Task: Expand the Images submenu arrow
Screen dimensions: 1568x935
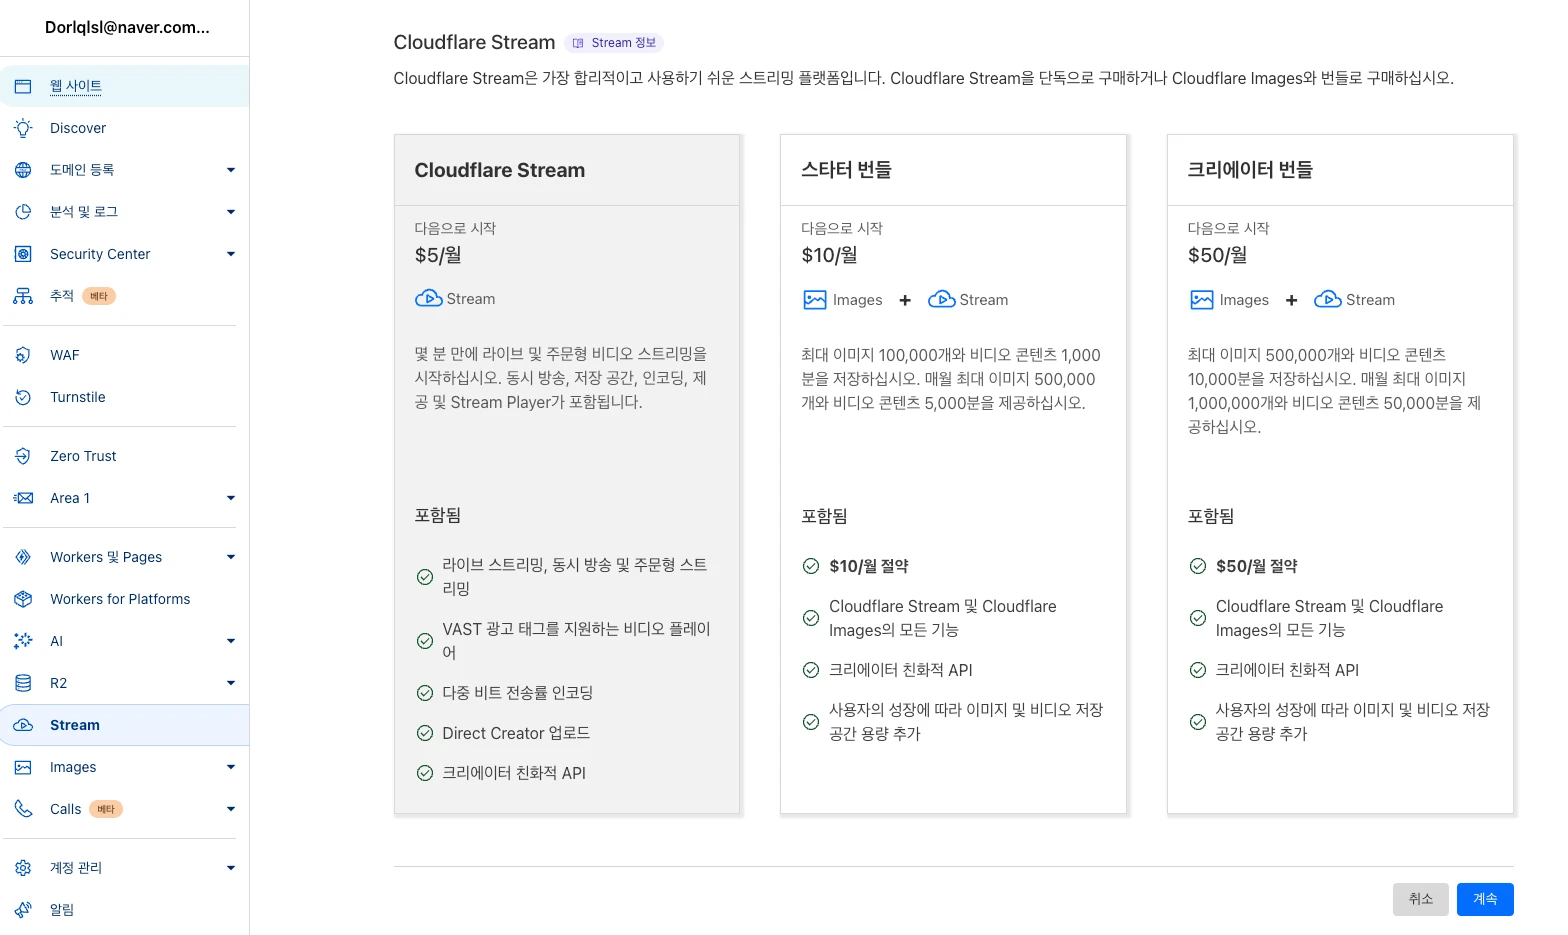Action: point(231,767)
